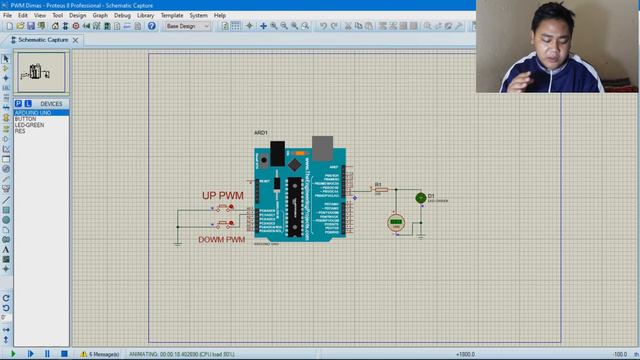Open the Graph menu

tap(100, 16)
